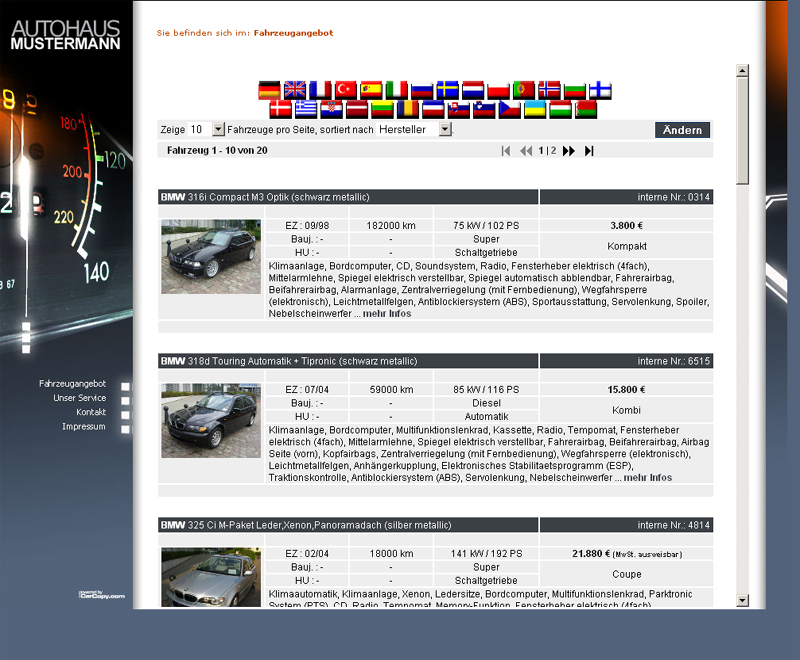Select the Czech flag language
800x660 pixels.
510,109
